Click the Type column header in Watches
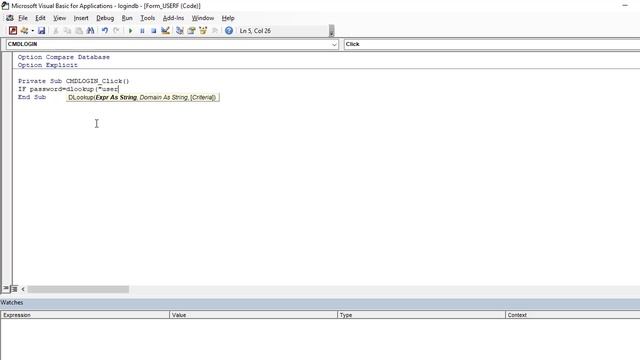Screen dimensions: 640x360 pos(421,315)
